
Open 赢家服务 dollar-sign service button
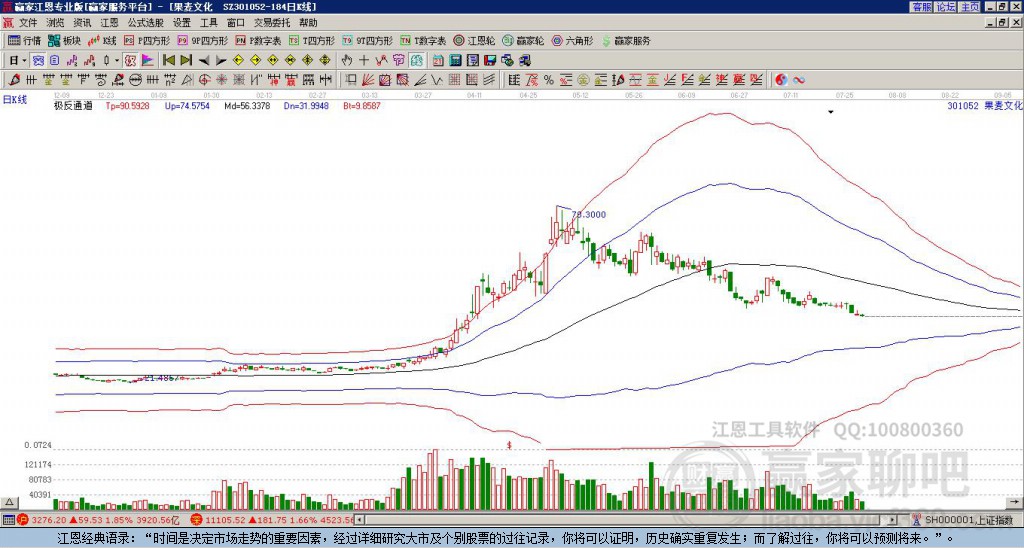(x=626, y=40)
